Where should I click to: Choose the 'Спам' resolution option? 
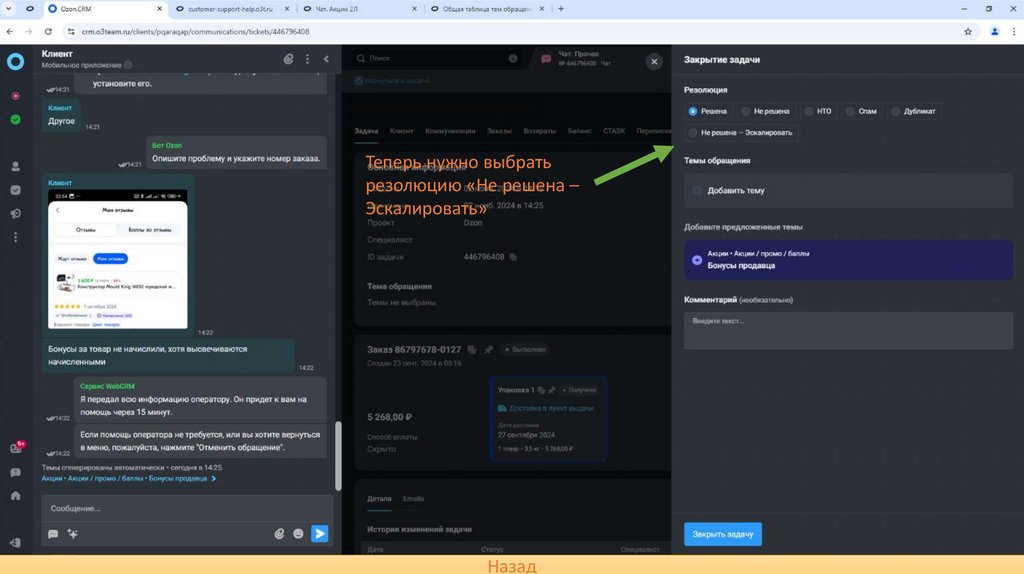850,111
